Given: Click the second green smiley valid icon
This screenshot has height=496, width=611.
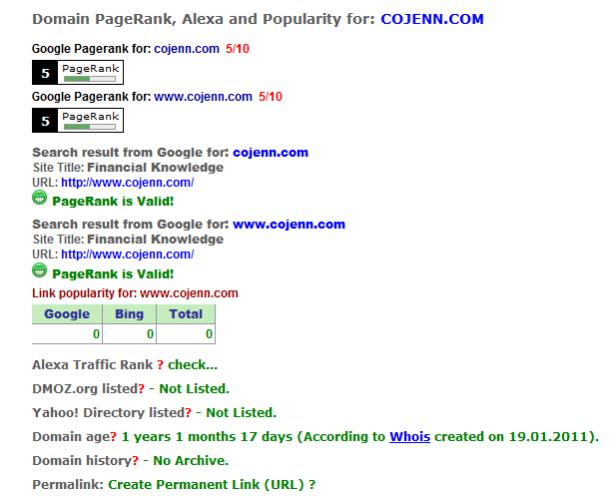Looking at the screenshot, I should tap(39, 270).
